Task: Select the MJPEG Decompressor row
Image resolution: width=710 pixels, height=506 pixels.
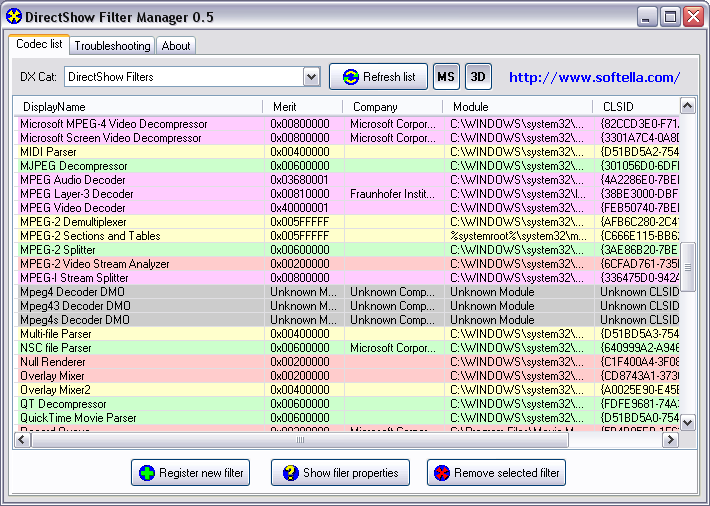Action: point(349,166)
